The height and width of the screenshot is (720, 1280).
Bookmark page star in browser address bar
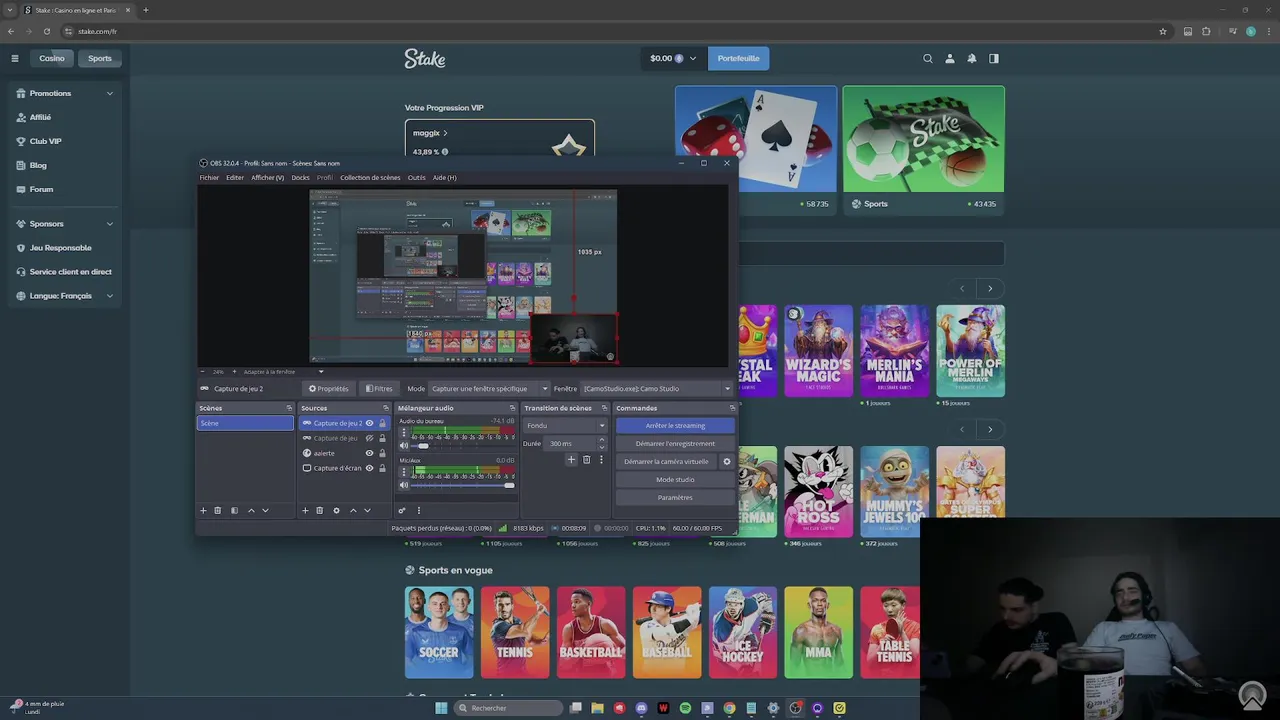(x=1163, y=31)
